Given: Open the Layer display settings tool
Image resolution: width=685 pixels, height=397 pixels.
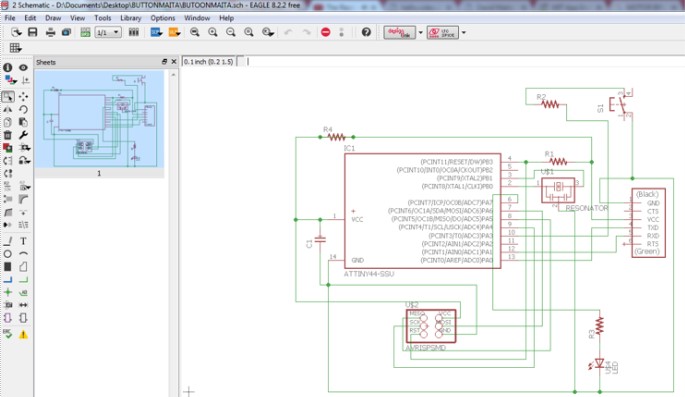Looking at the screenshot, I should (9, 80).
